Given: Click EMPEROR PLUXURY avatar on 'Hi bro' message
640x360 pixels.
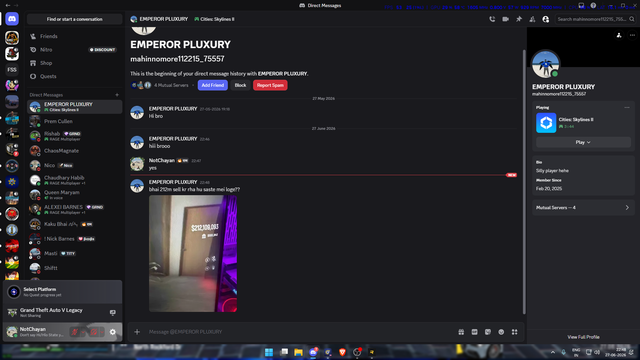Looking at the screenshot, I should click(x=137, y=112).
